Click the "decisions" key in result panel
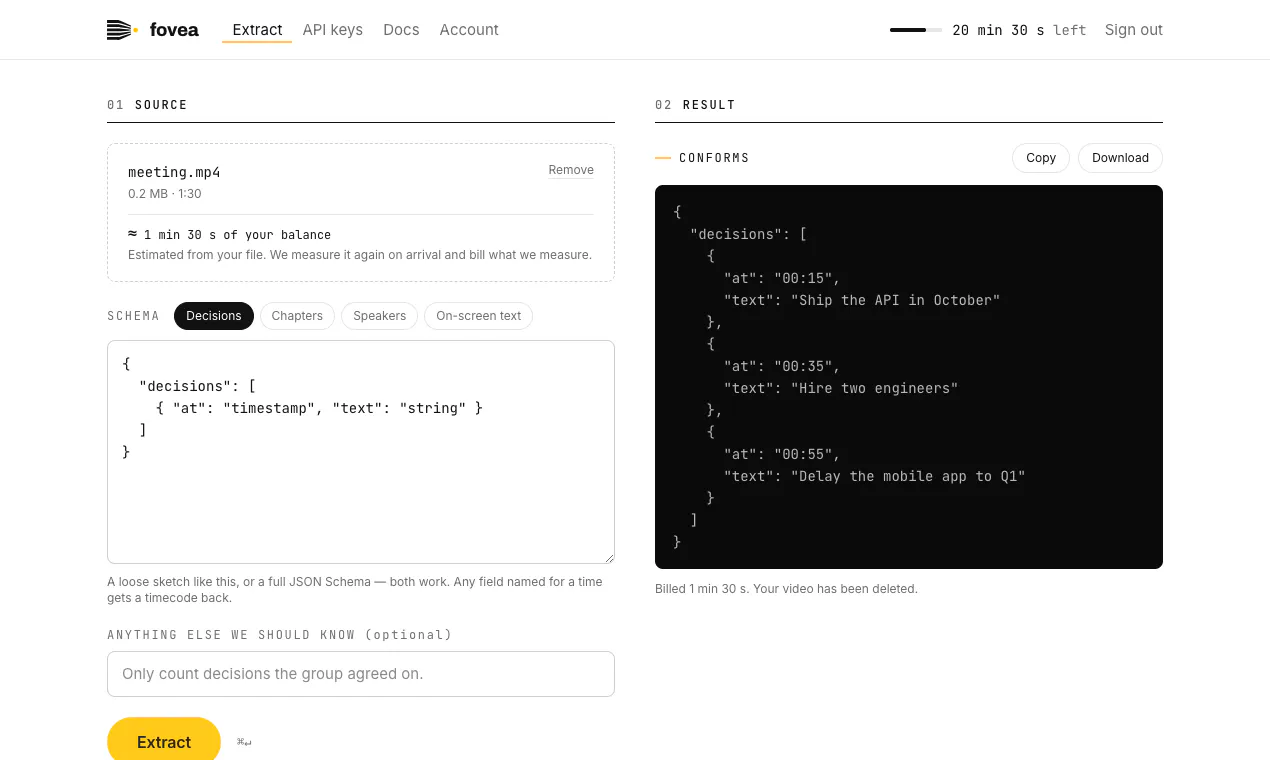1270x760 pixels. click(x=736, y=234)
